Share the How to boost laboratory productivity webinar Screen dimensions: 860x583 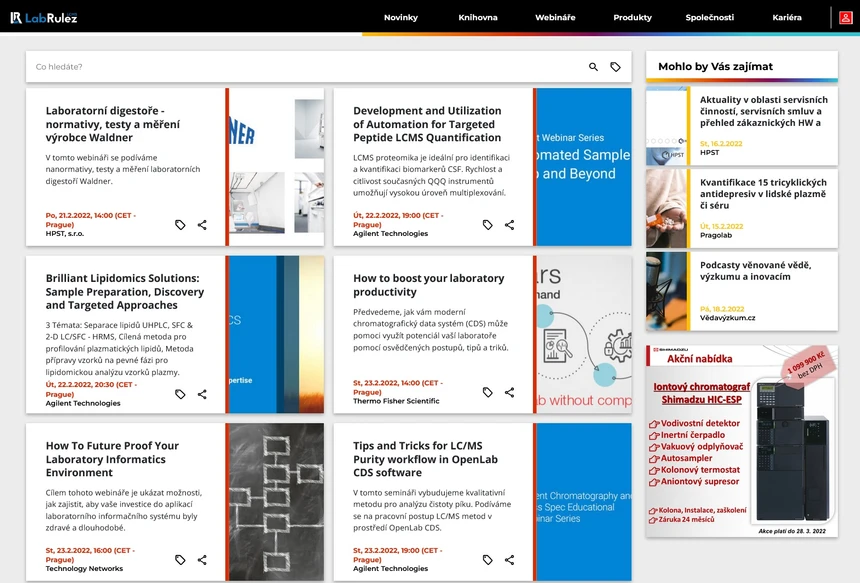(510, 392)
